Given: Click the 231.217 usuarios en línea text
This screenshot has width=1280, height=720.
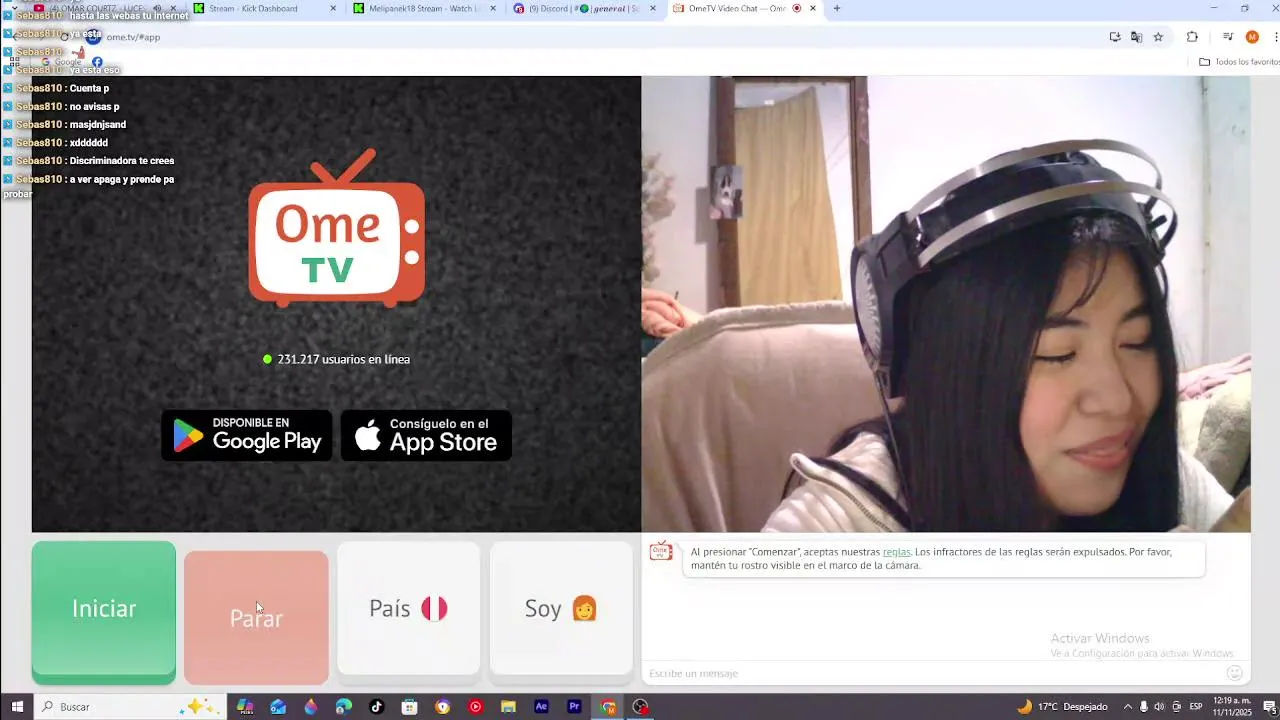Looking at the screenshot, I should click(x=343, y=359).
